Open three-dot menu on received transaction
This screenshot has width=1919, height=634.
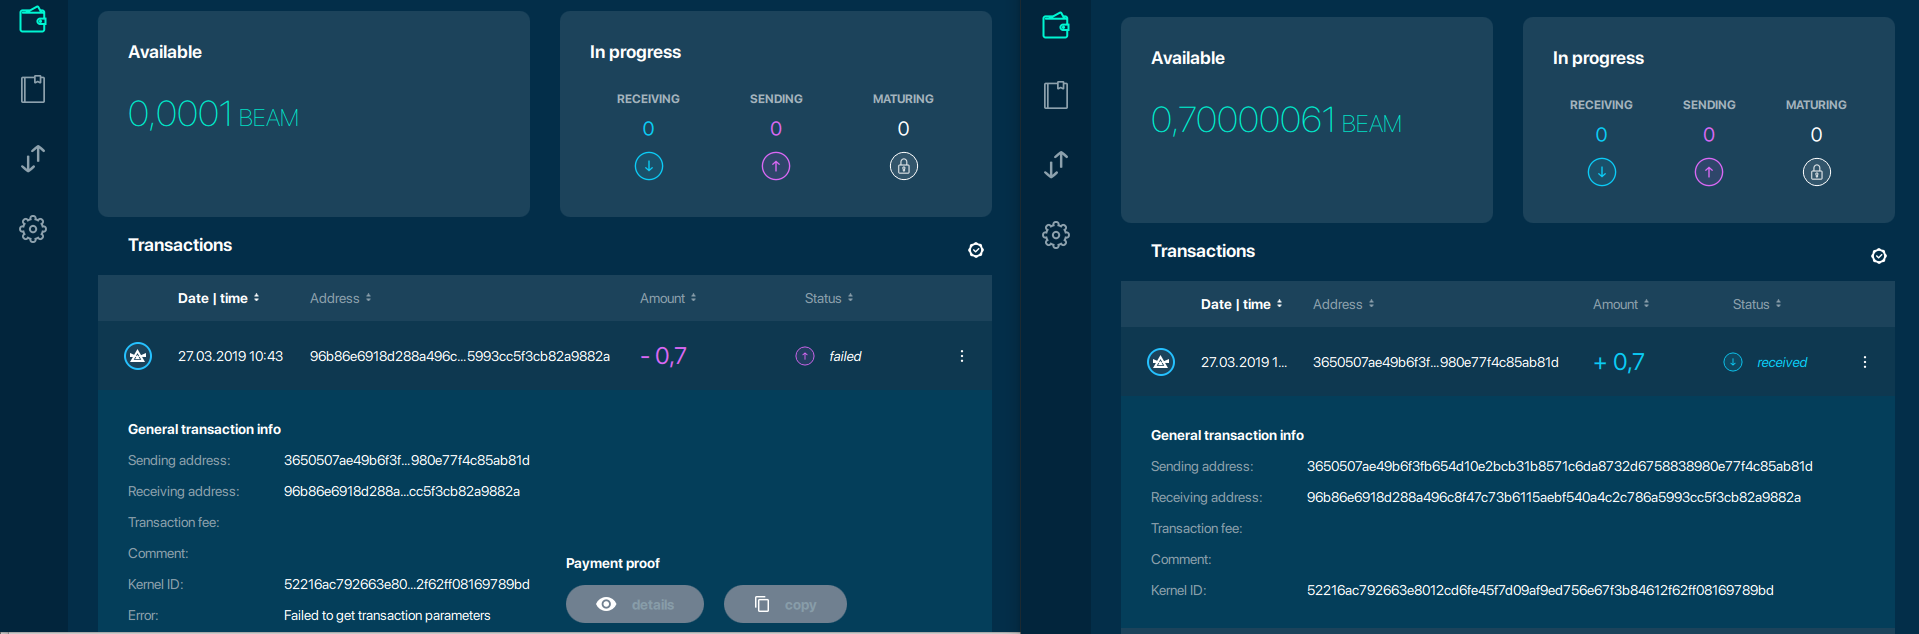1865,362
